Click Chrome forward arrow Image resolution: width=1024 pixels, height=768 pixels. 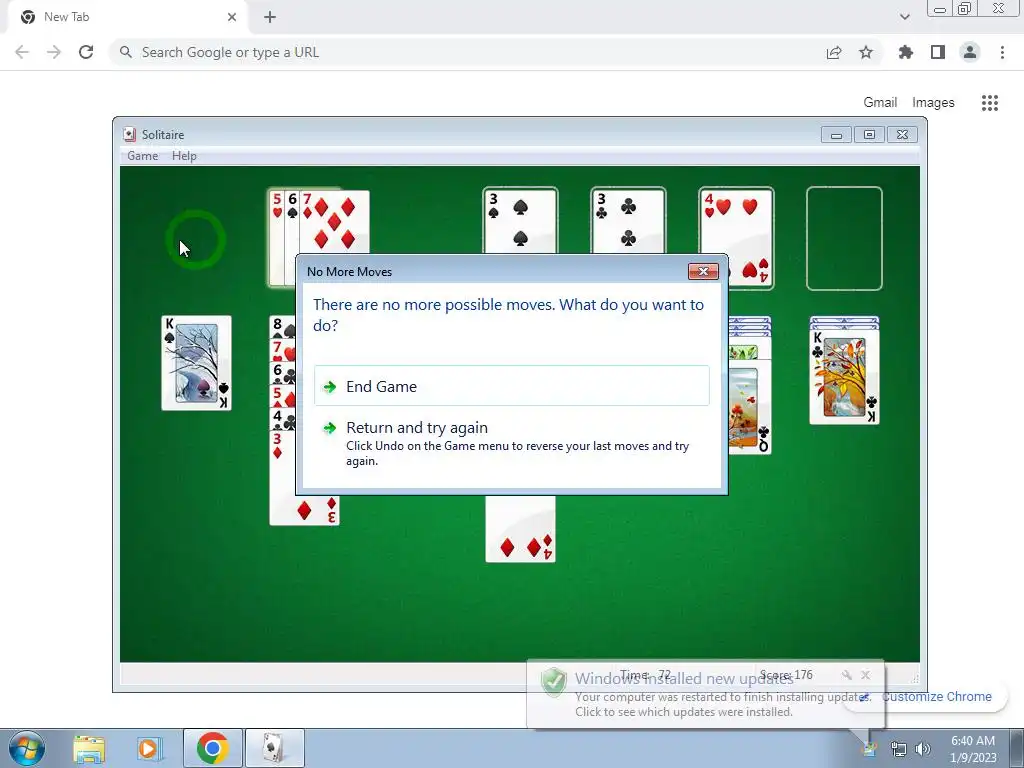coord(54,52)
